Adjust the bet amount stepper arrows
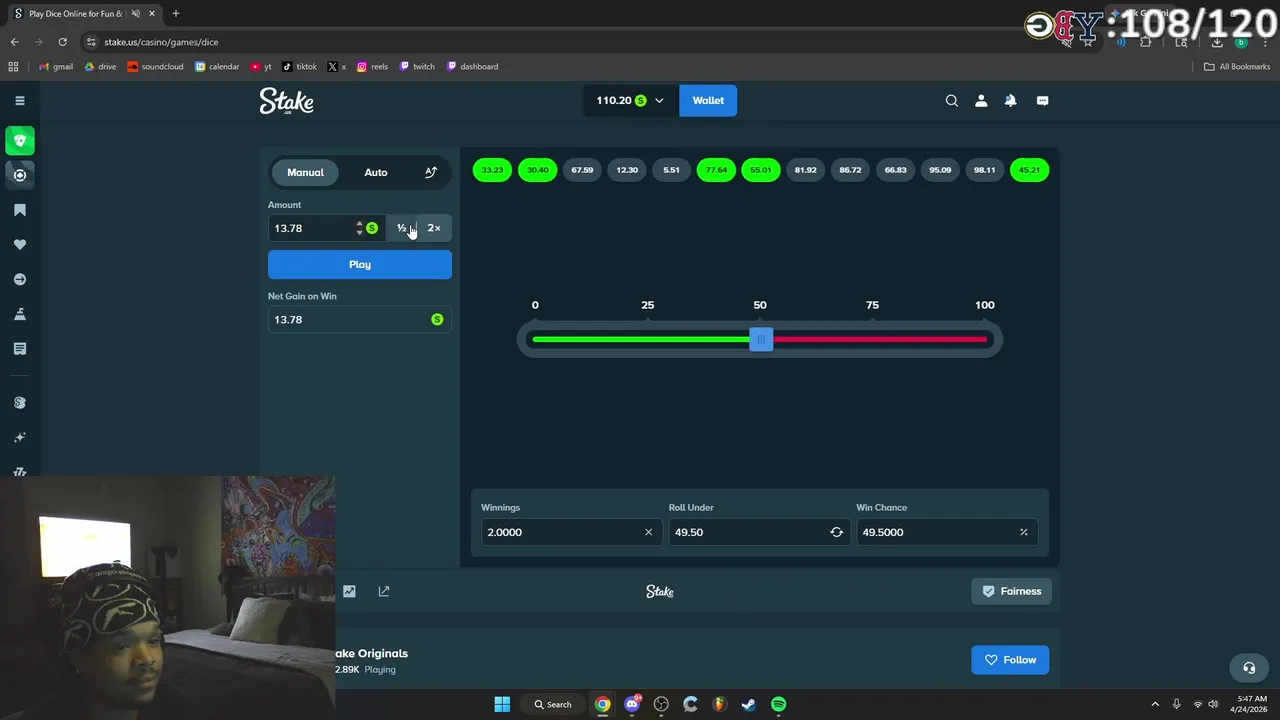 click(359, 228)
